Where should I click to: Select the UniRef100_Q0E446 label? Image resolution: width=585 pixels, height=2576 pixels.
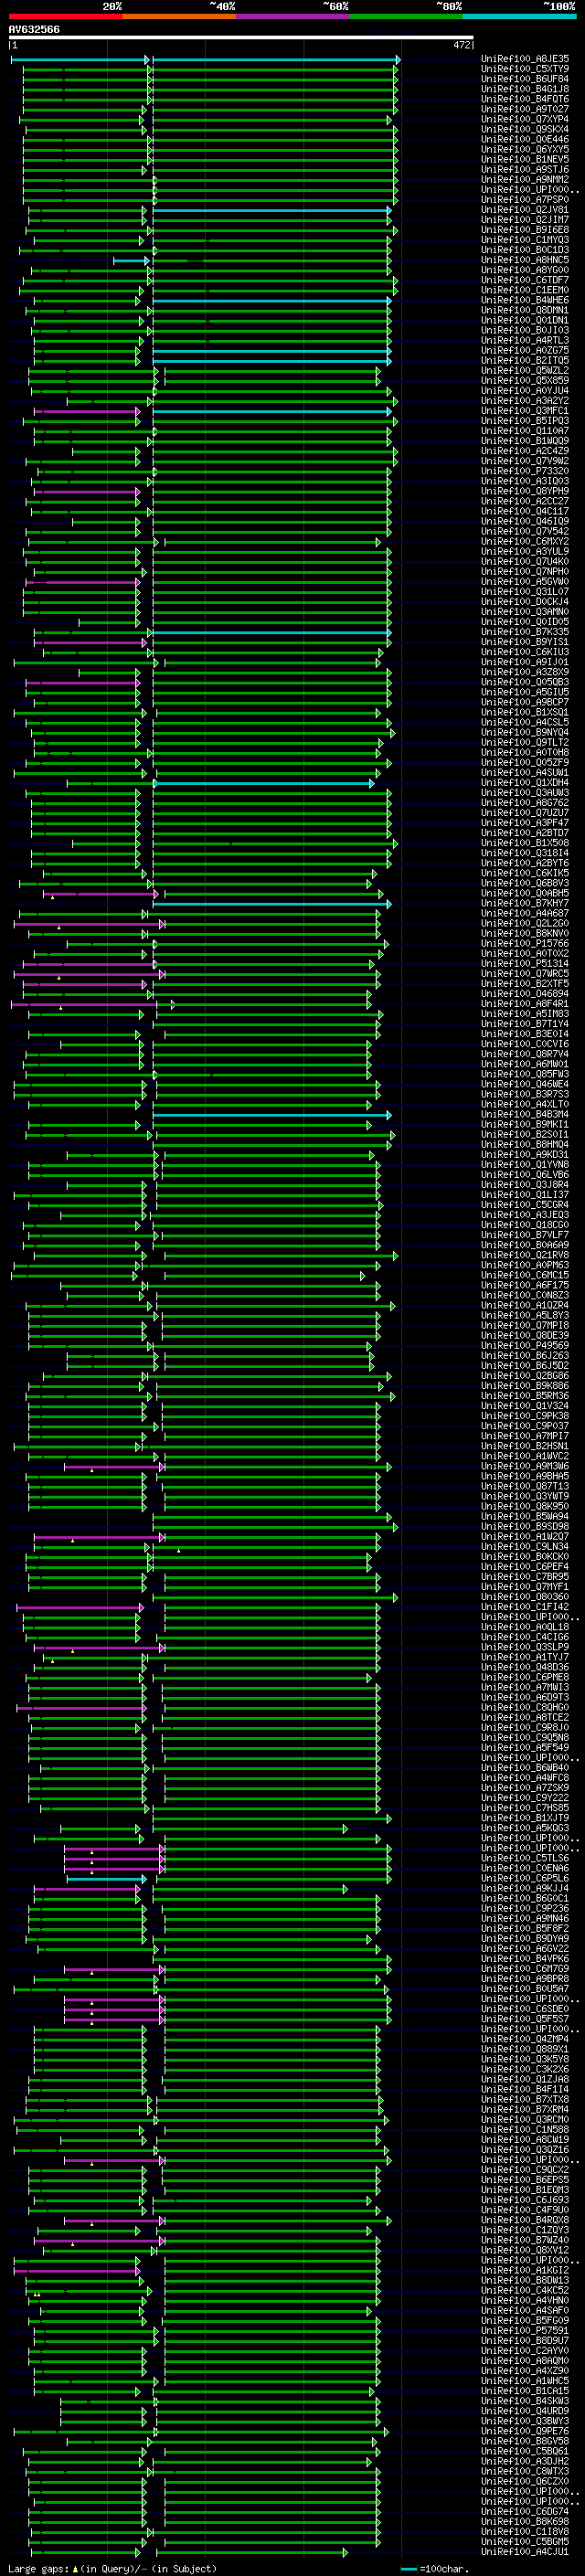[525, 139]
